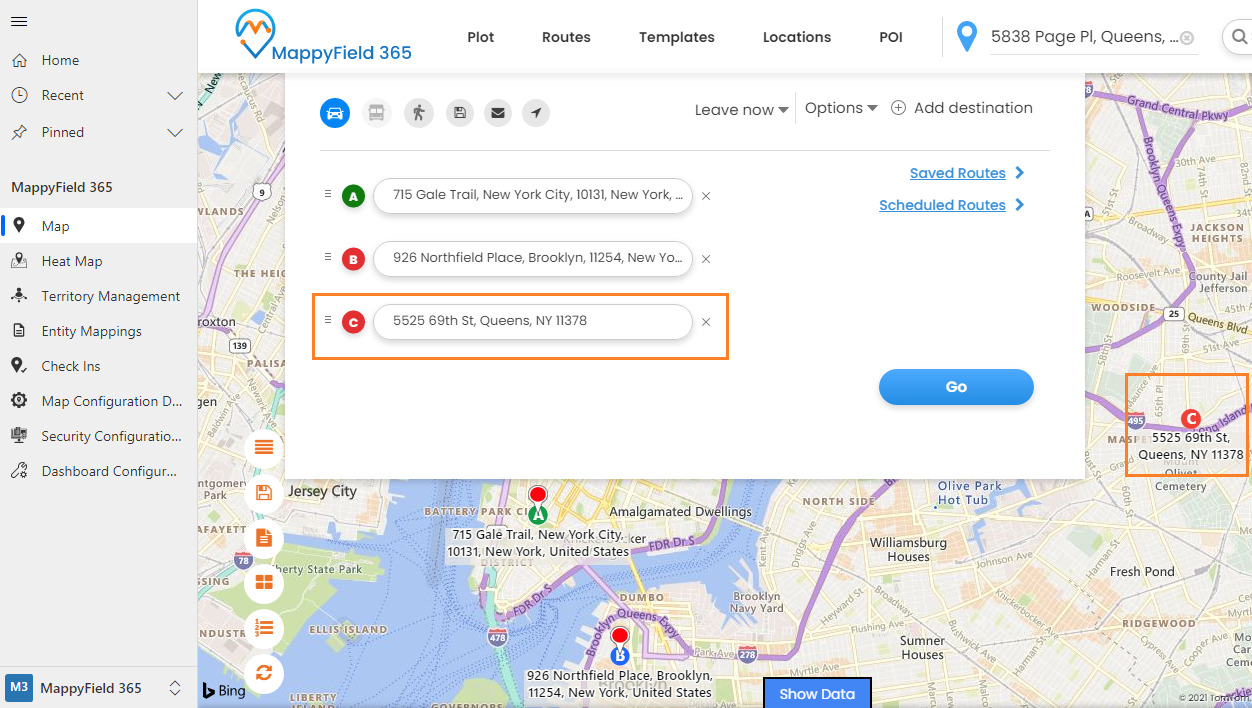
Task: Remove stop B with its X icon
Action: click(x=706, y=259)
